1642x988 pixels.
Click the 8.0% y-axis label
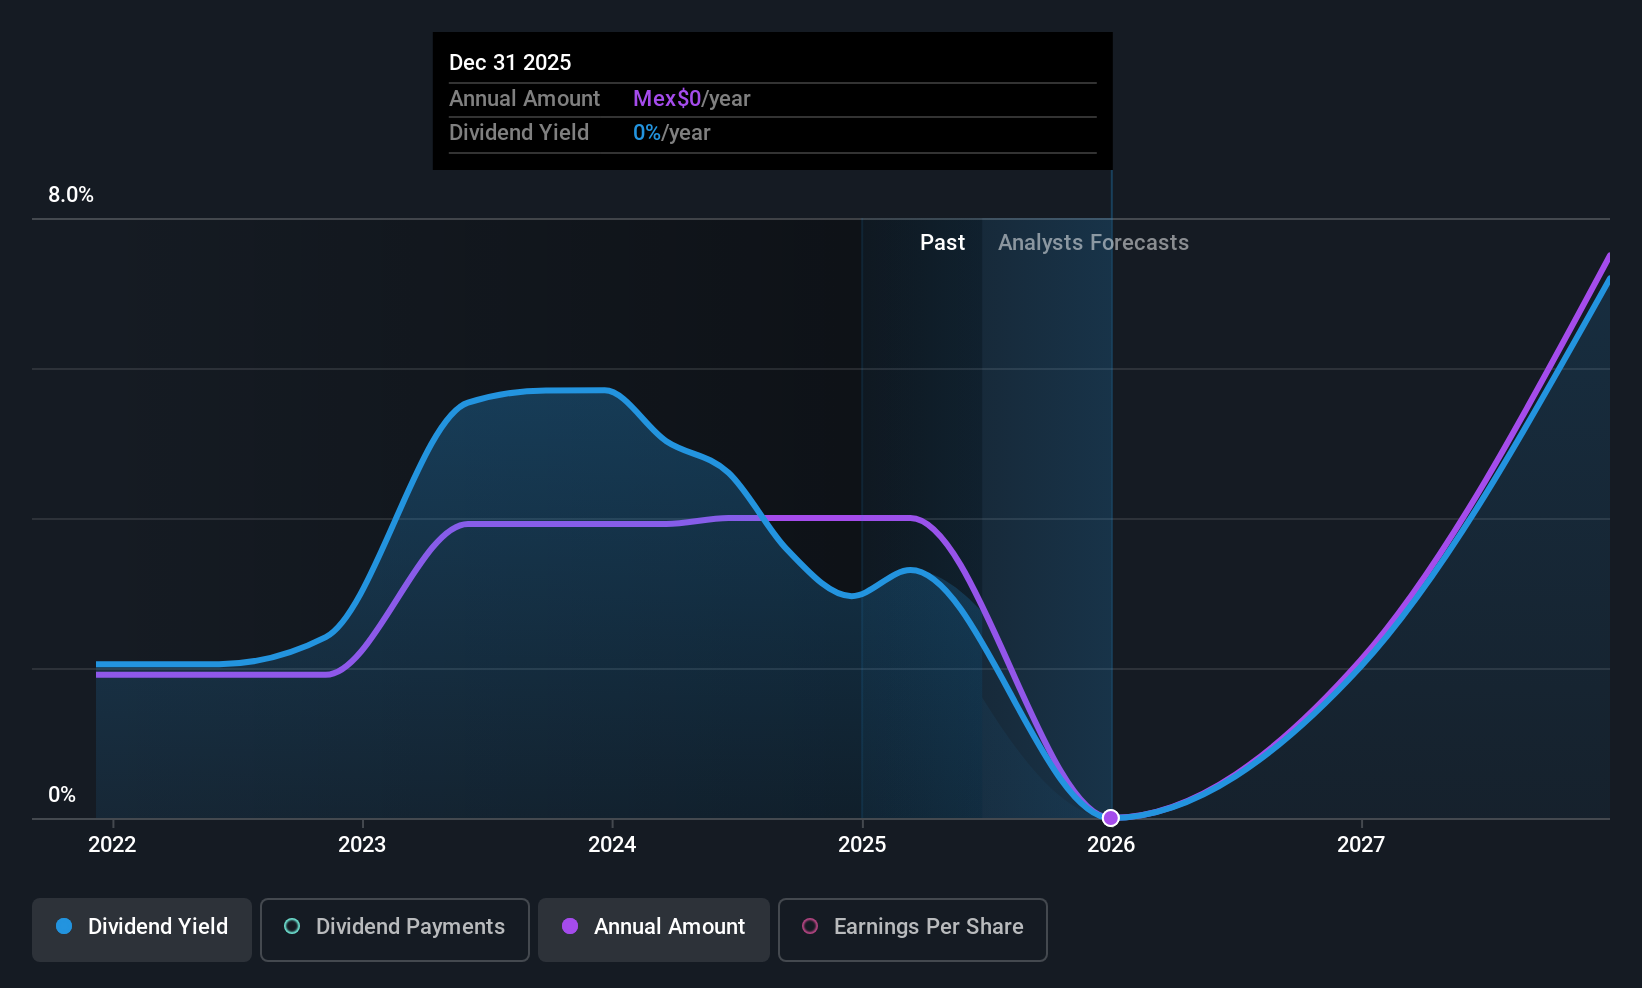click(x=71, y=195)
